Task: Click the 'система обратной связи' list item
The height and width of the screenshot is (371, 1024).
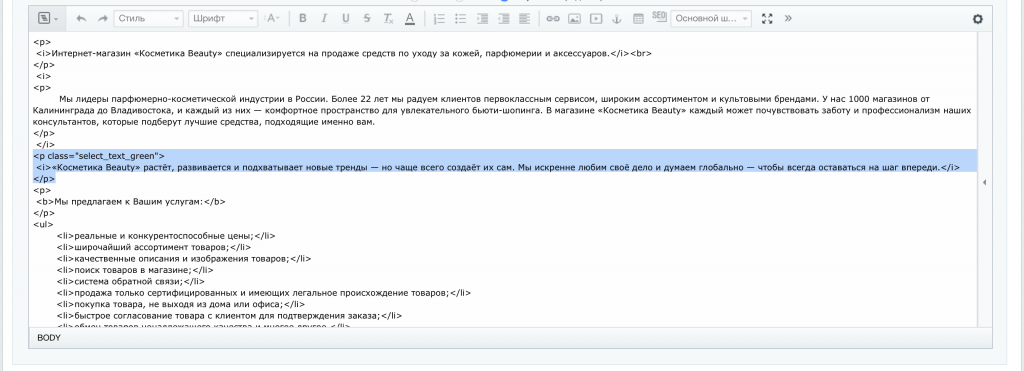Action: pyautogui.click(x=131, y=282)
